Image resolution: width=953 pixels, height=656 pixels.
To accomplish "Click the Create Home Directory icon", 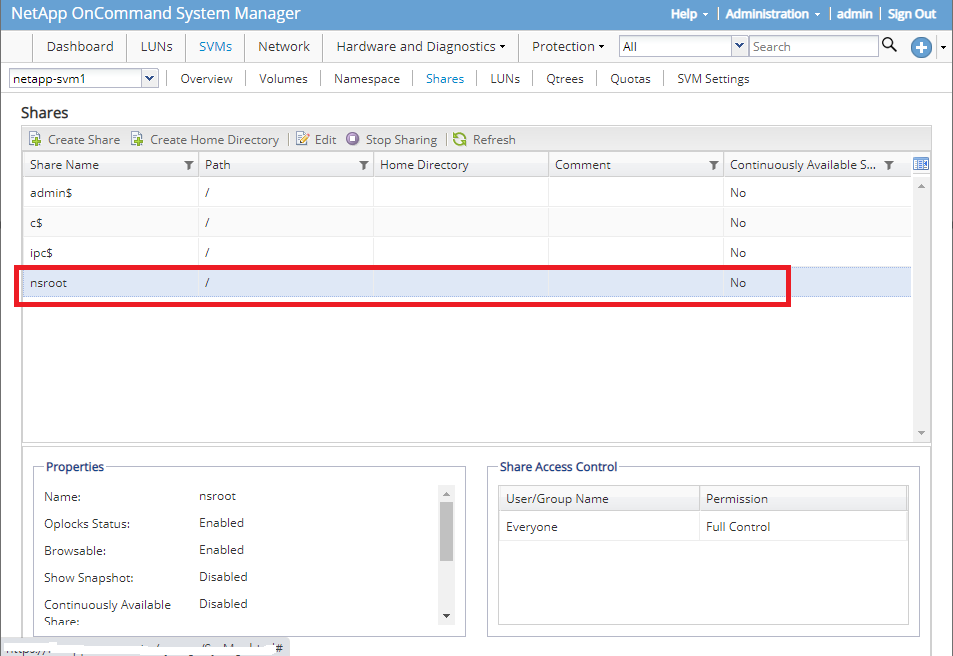I will click(138, 140).
